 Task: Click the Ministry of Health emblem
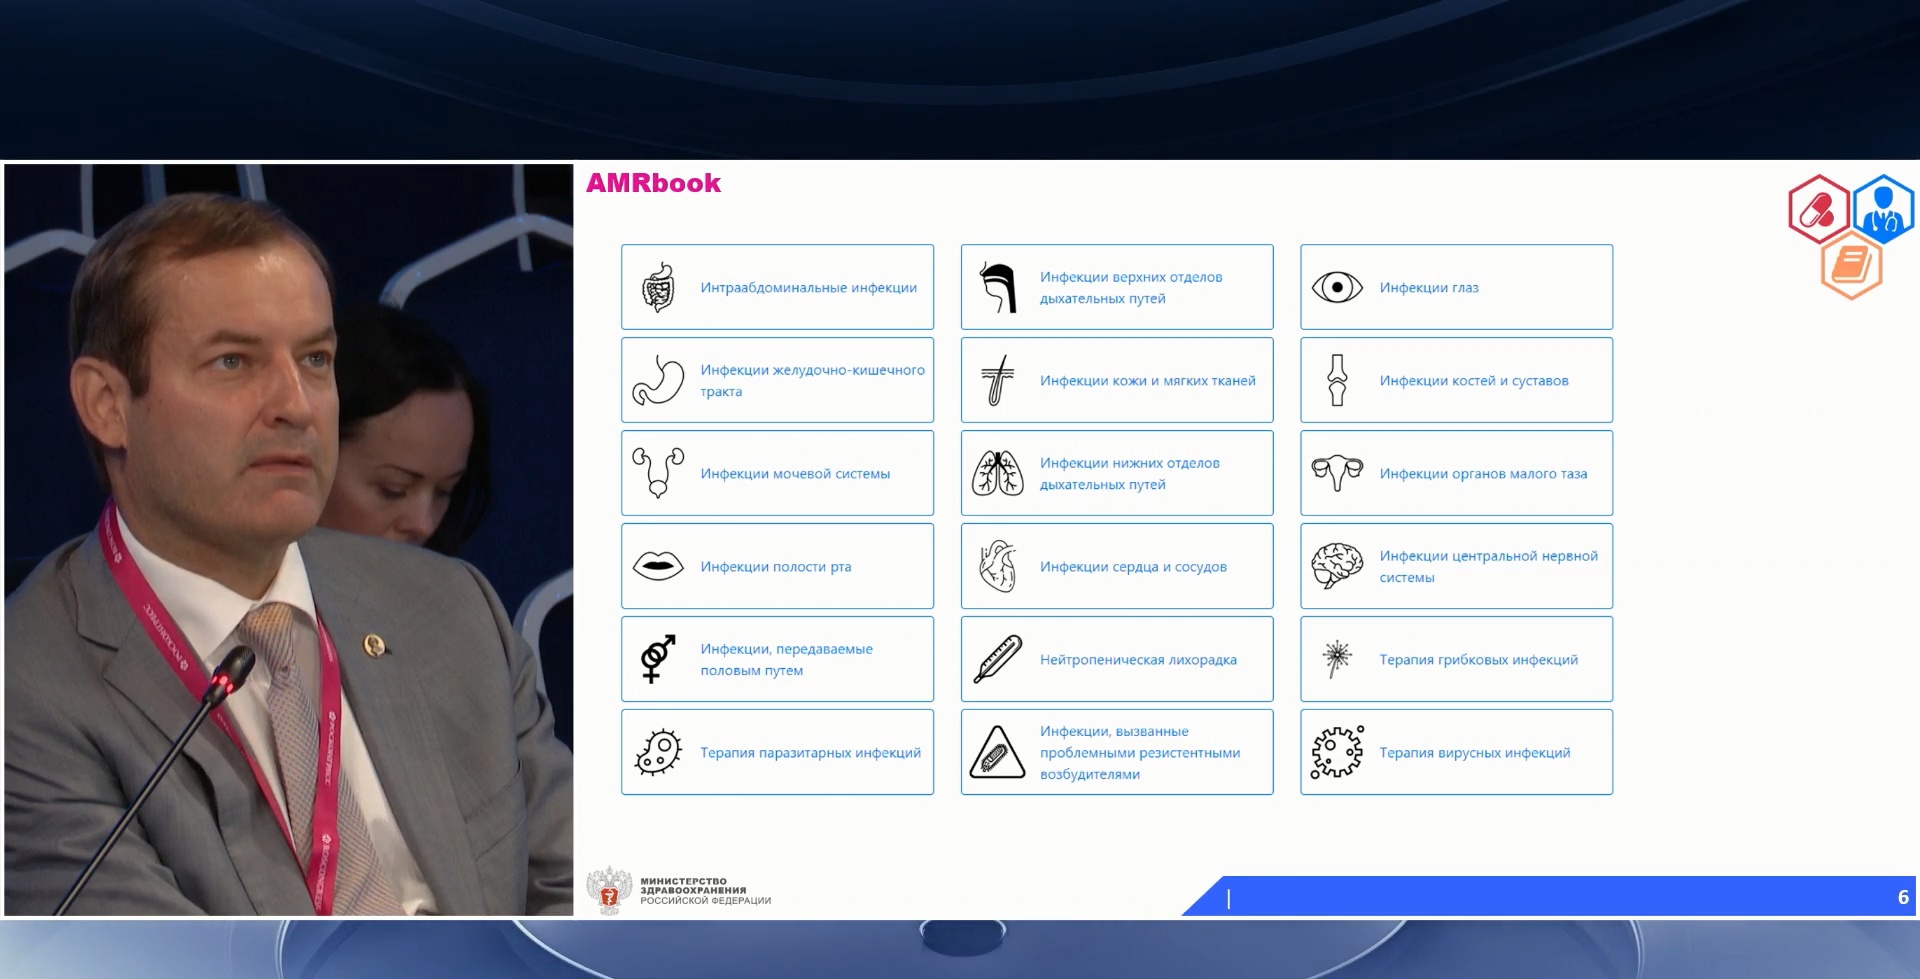pos(609,889)
